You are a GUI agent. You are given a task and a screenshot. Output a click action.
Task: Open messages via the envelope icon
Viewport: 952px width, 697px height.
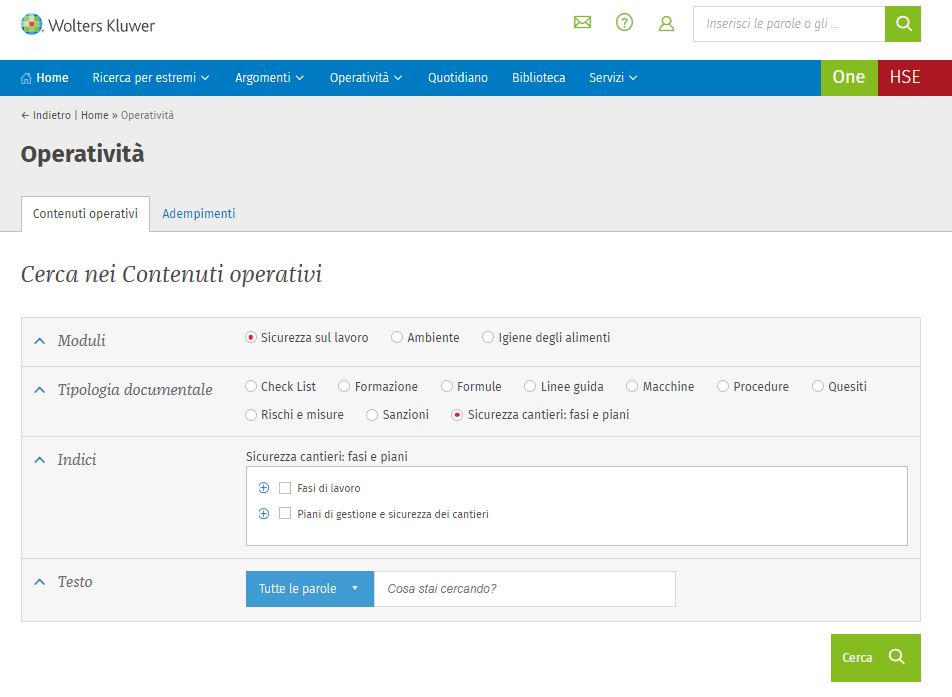click(x=582, y=23)
